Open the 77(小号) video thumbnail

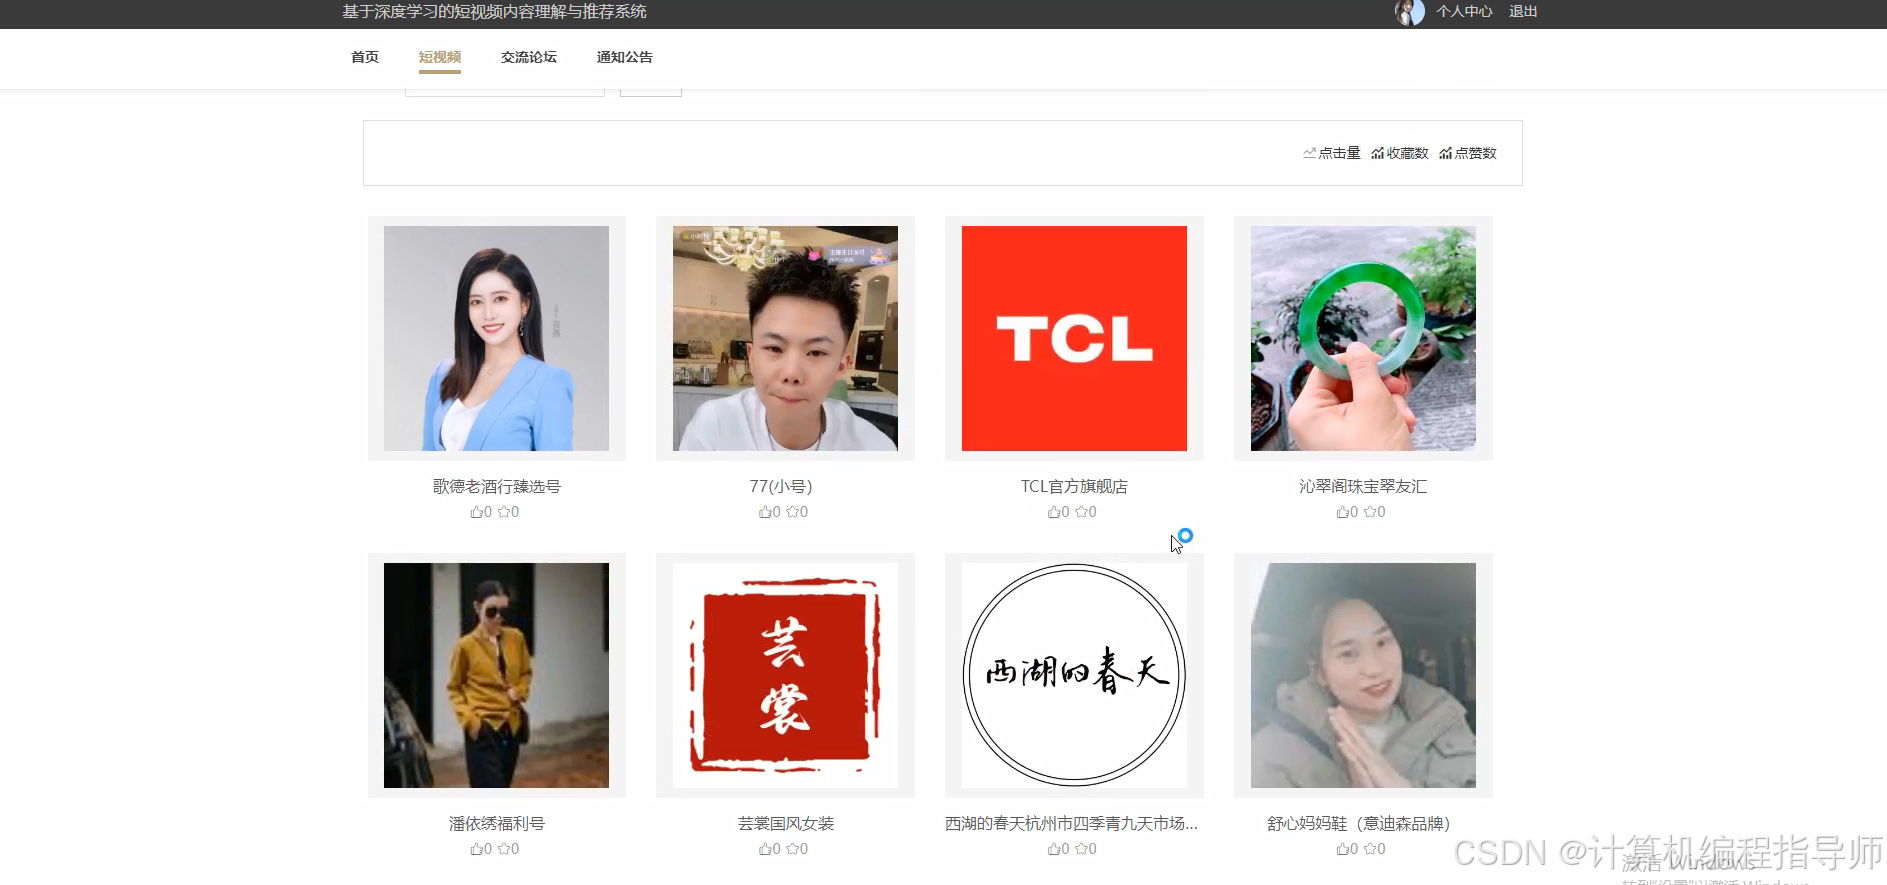785,338
